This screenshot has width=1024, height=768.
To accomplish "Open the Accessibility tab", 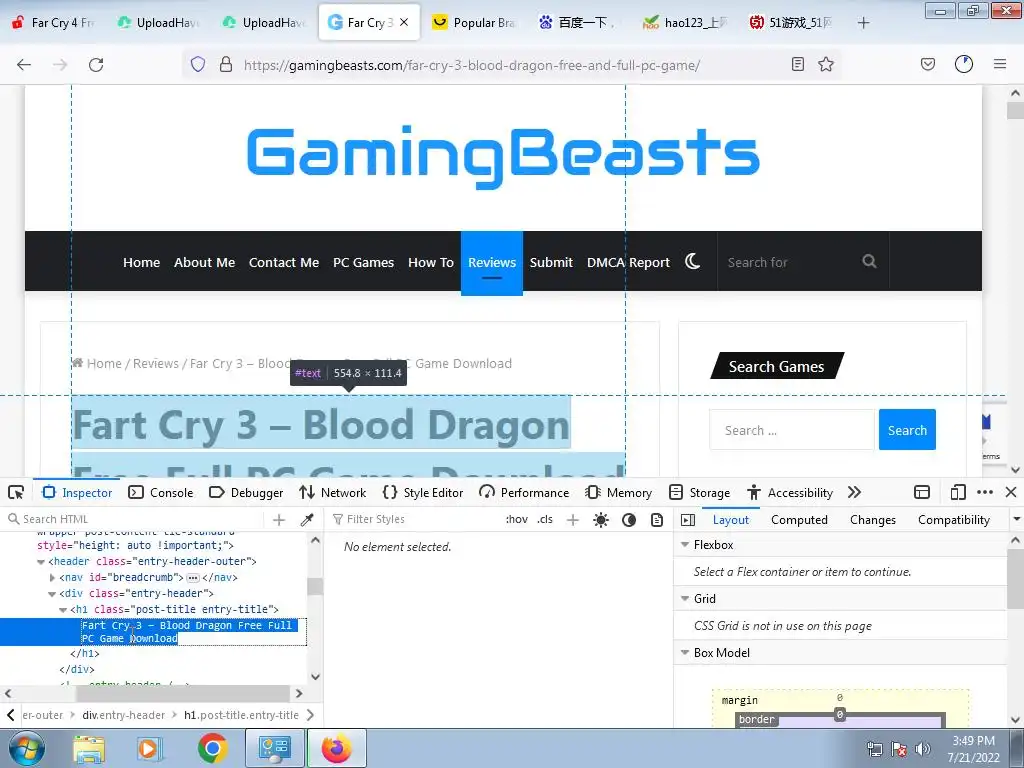I will [x=790, y=492].
